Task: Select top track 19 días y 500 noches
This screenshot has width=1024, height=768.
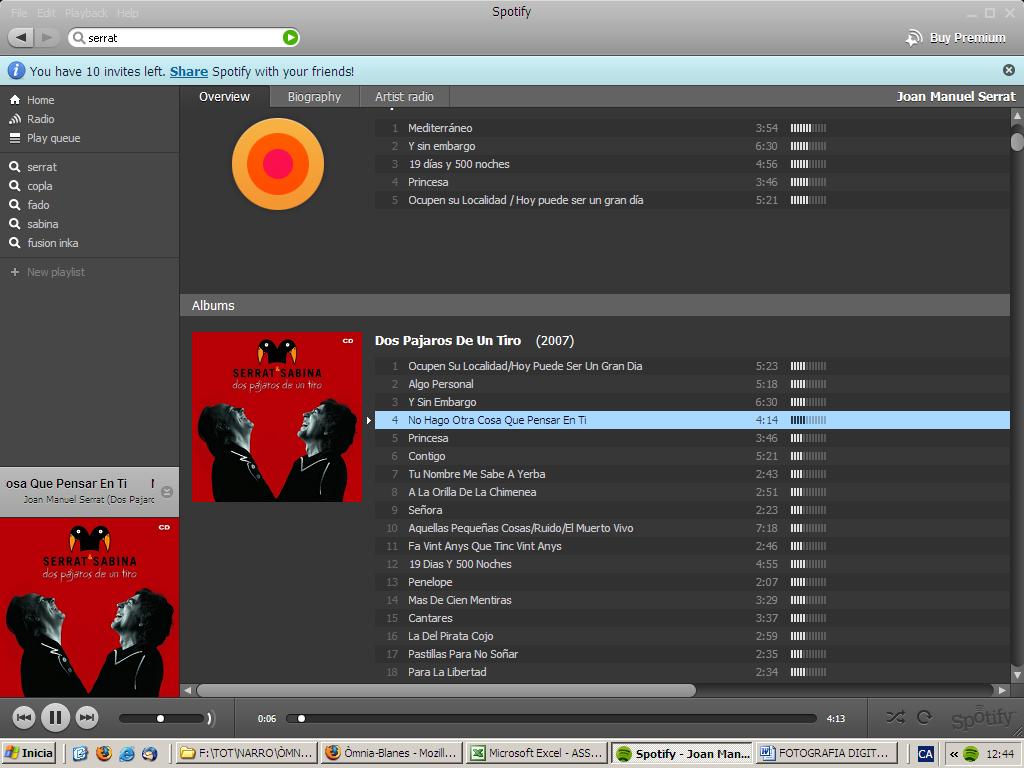Action: (x=692, y=164)
